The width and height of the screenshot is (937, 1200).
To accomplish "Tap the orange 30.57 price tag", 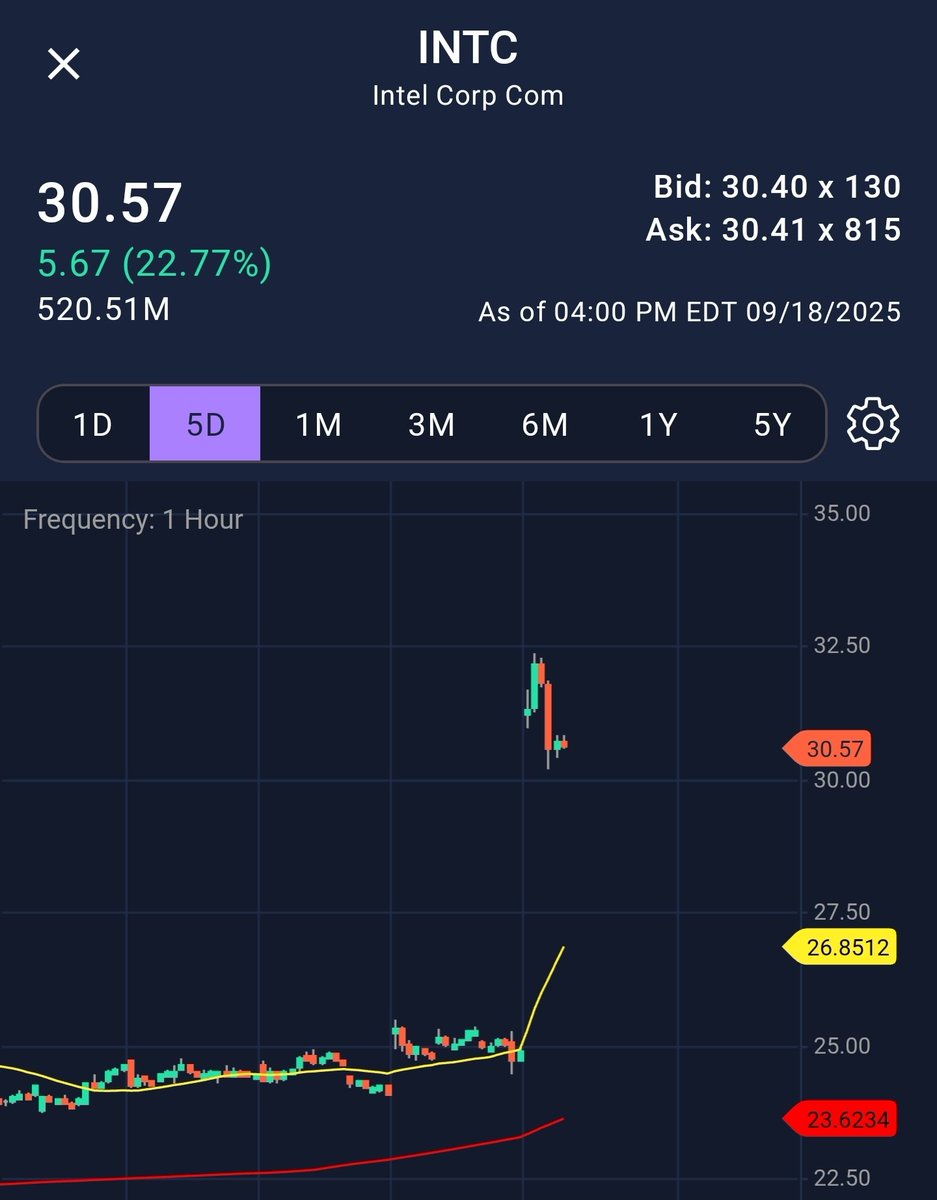I will point(828,749).
